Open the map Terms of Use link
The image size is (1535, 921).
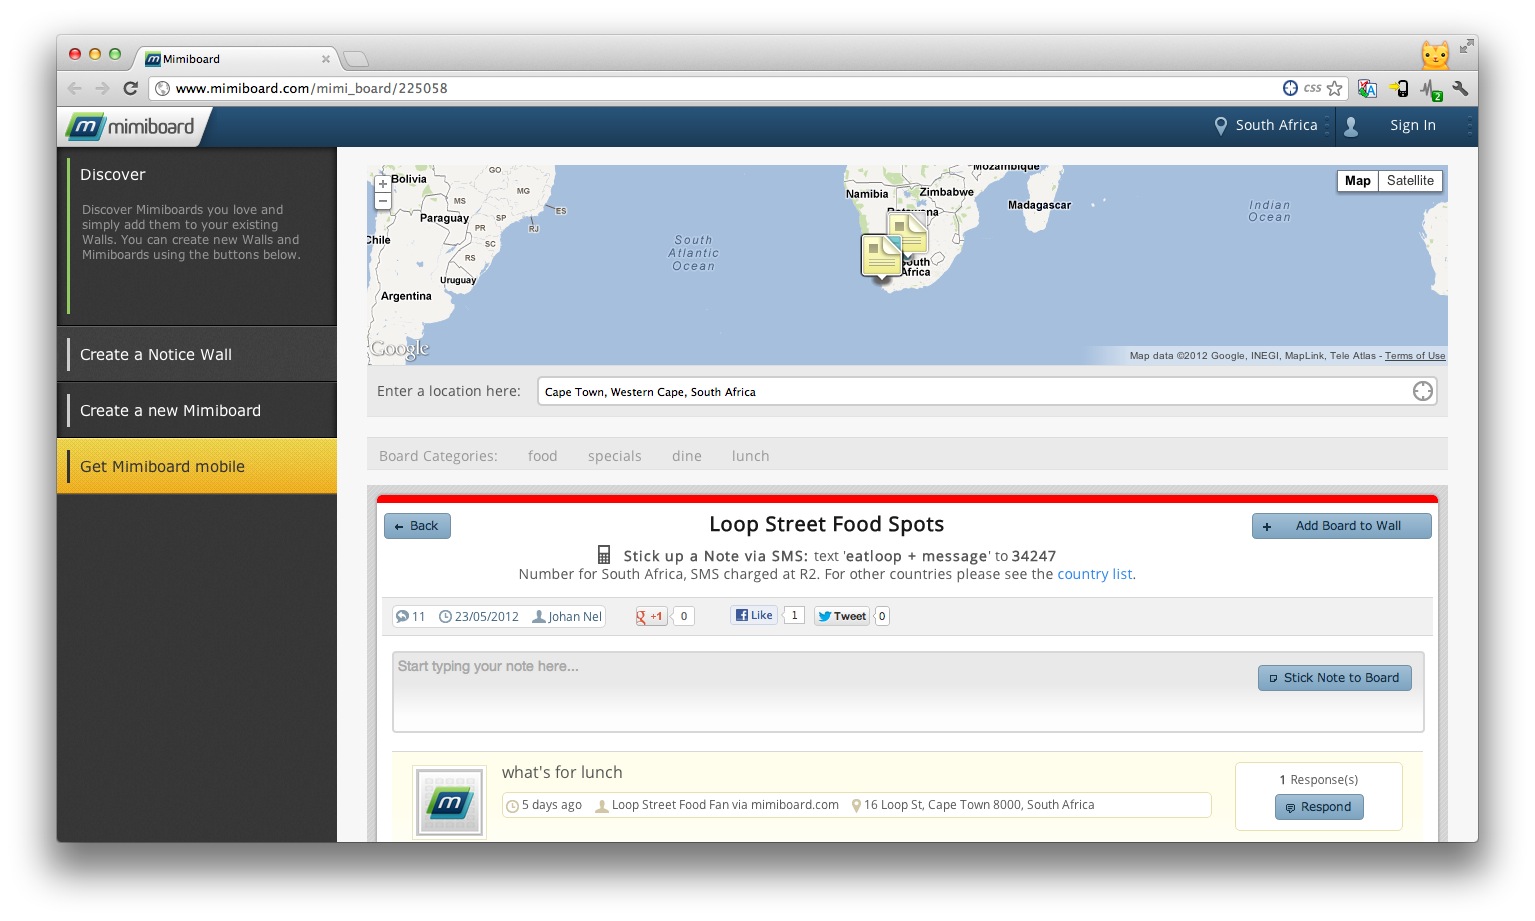[x=1414, y=356]
